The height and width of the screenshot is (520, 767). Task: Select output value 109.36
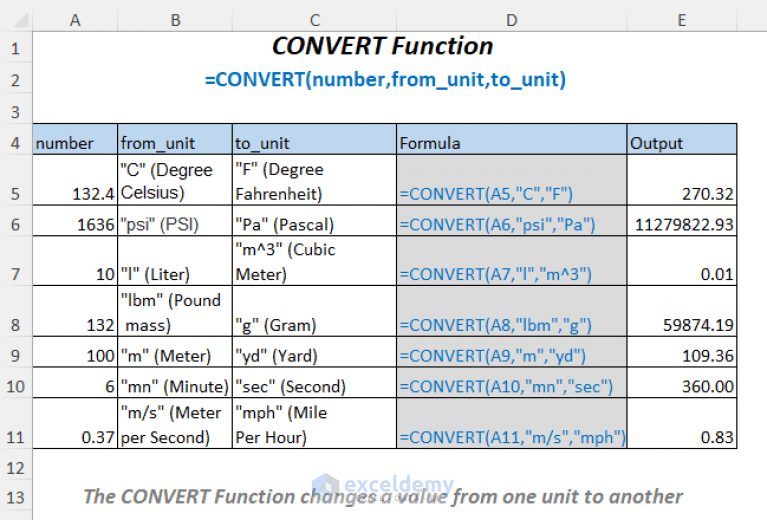[682, 352]
